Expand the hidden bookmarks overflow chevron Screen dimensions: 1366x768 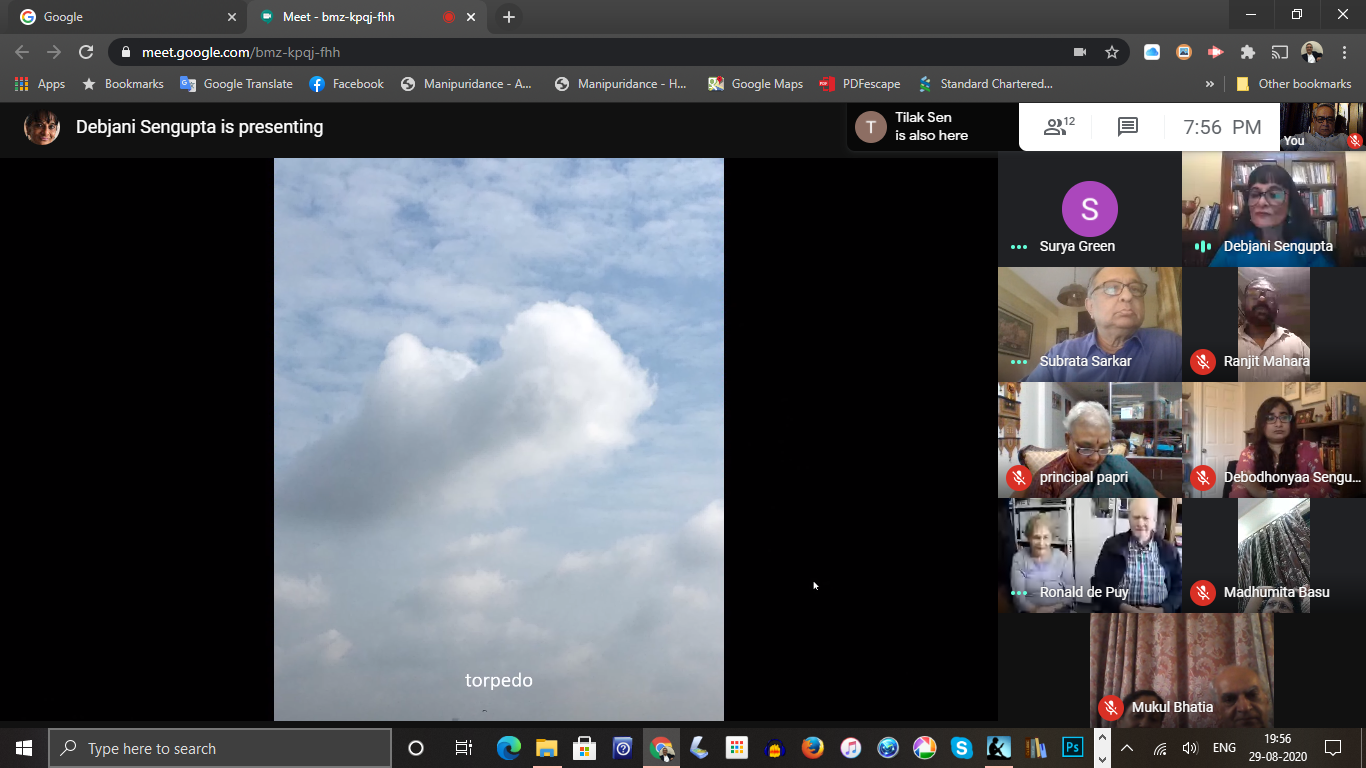(x=1210, y=84)
